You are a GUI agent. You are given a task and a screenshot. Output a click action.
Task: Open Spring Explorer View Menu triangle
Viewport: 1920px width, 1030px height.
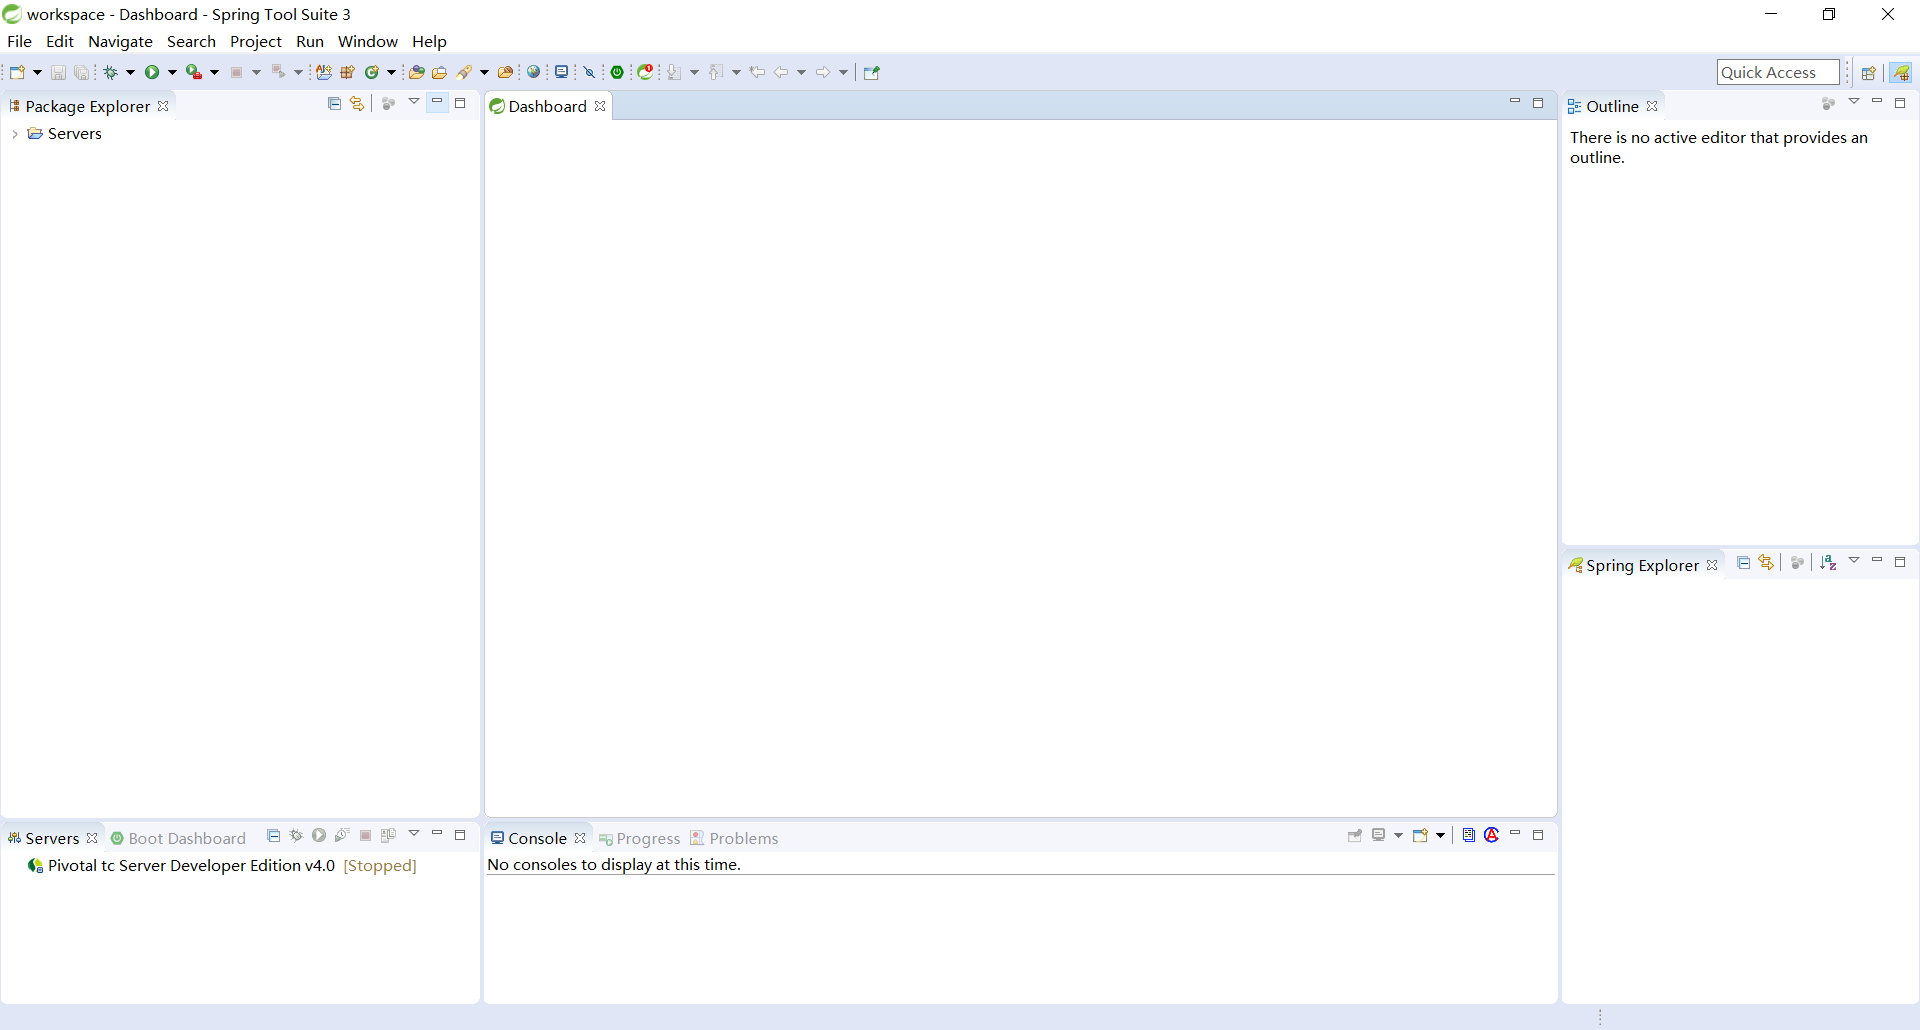click(1854, 561)
